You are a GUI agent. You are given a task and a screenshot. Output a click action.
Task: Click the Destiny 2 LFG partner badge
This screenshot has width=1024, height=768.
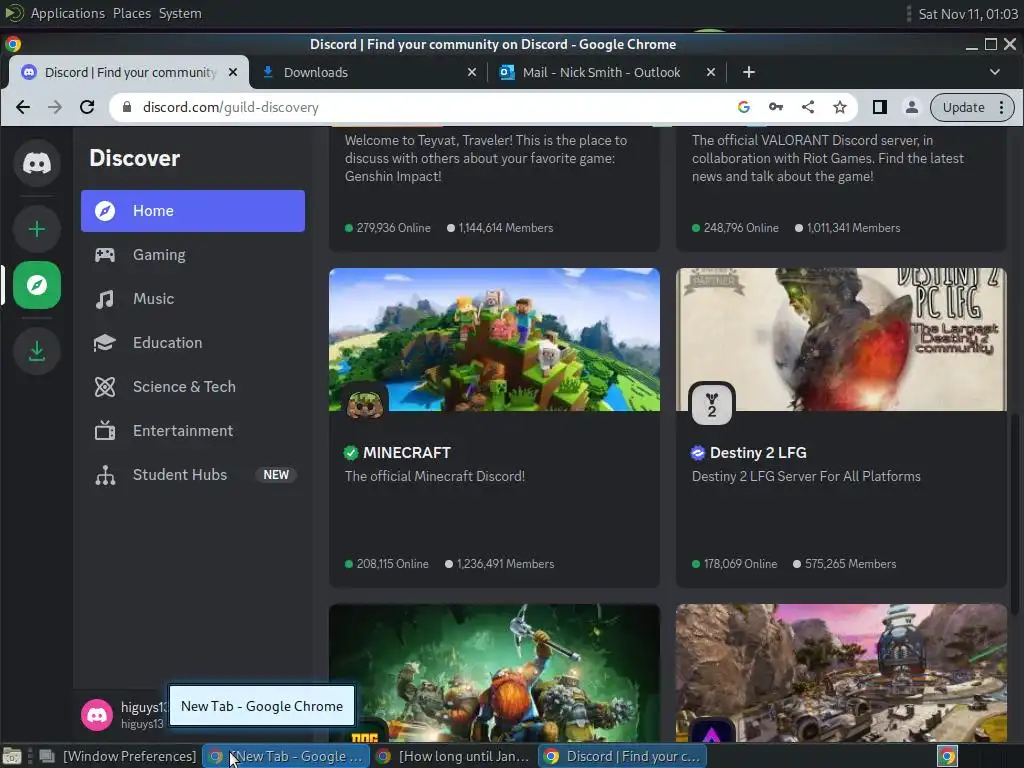tap(697, 453)
